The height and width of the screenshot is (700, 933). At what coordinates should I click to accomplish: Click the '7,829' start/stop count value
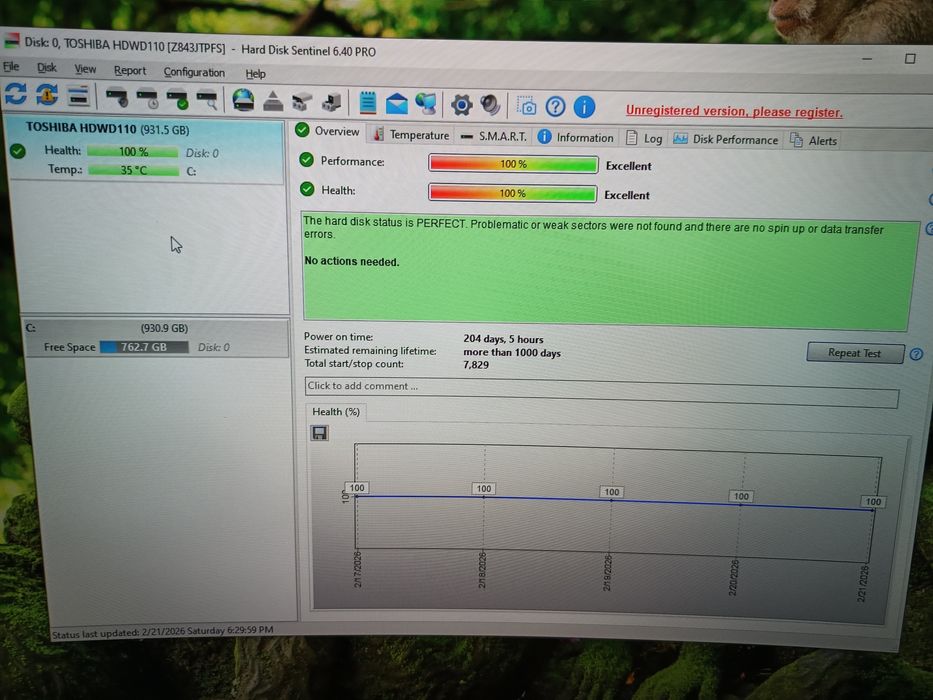[x=476, y=364]
